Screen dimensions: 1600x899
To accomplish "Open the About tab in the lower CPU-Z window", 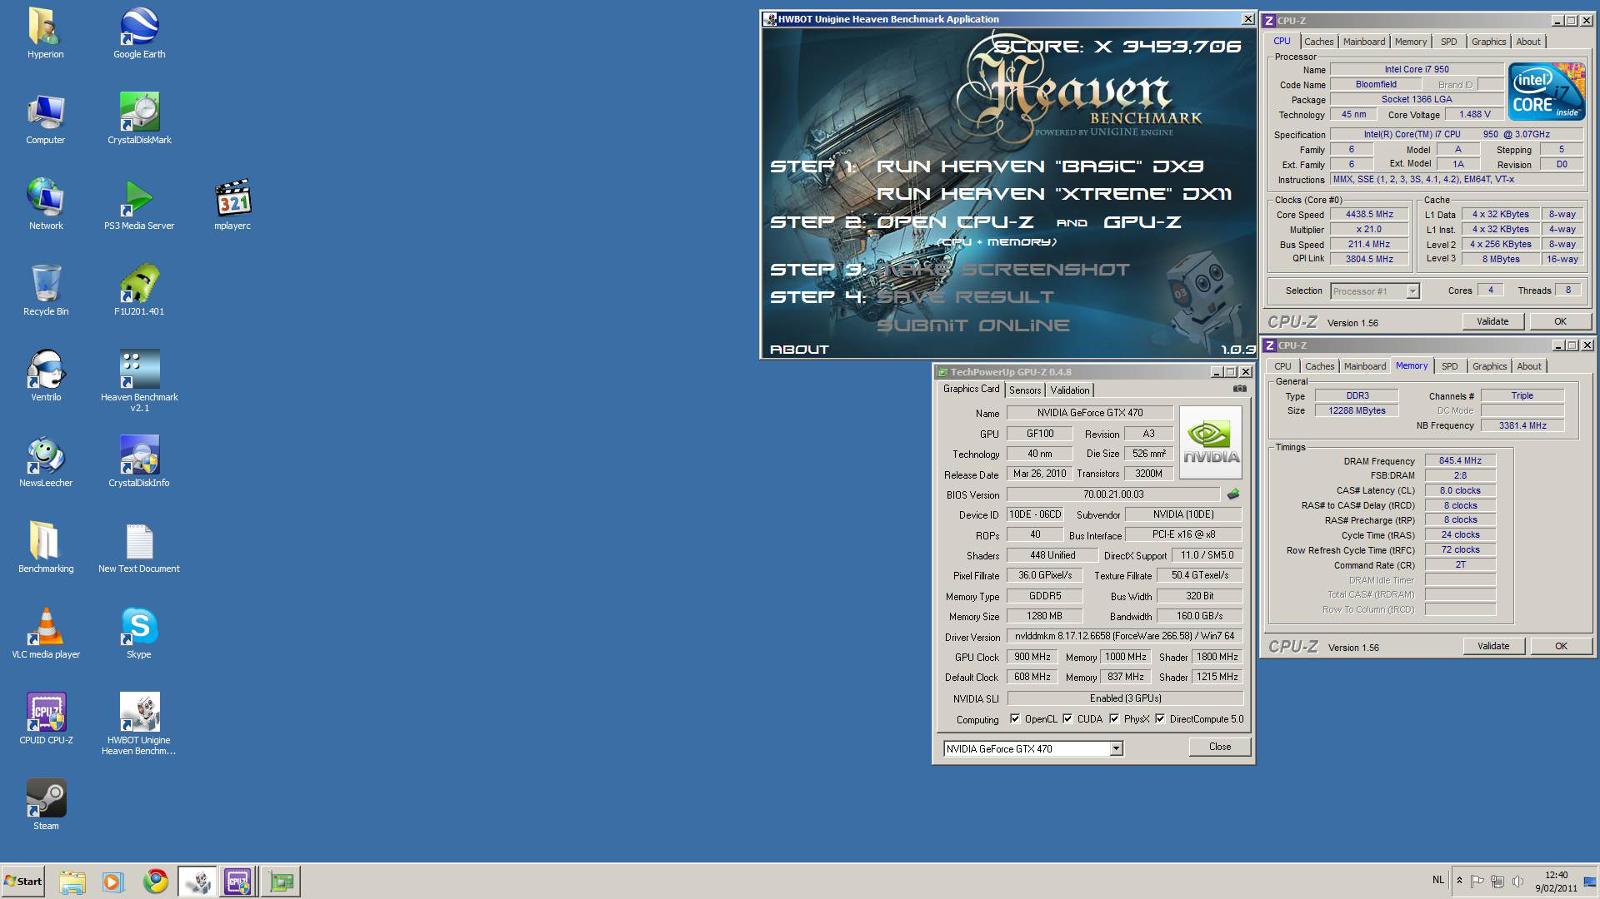I will click(1529, 367).
